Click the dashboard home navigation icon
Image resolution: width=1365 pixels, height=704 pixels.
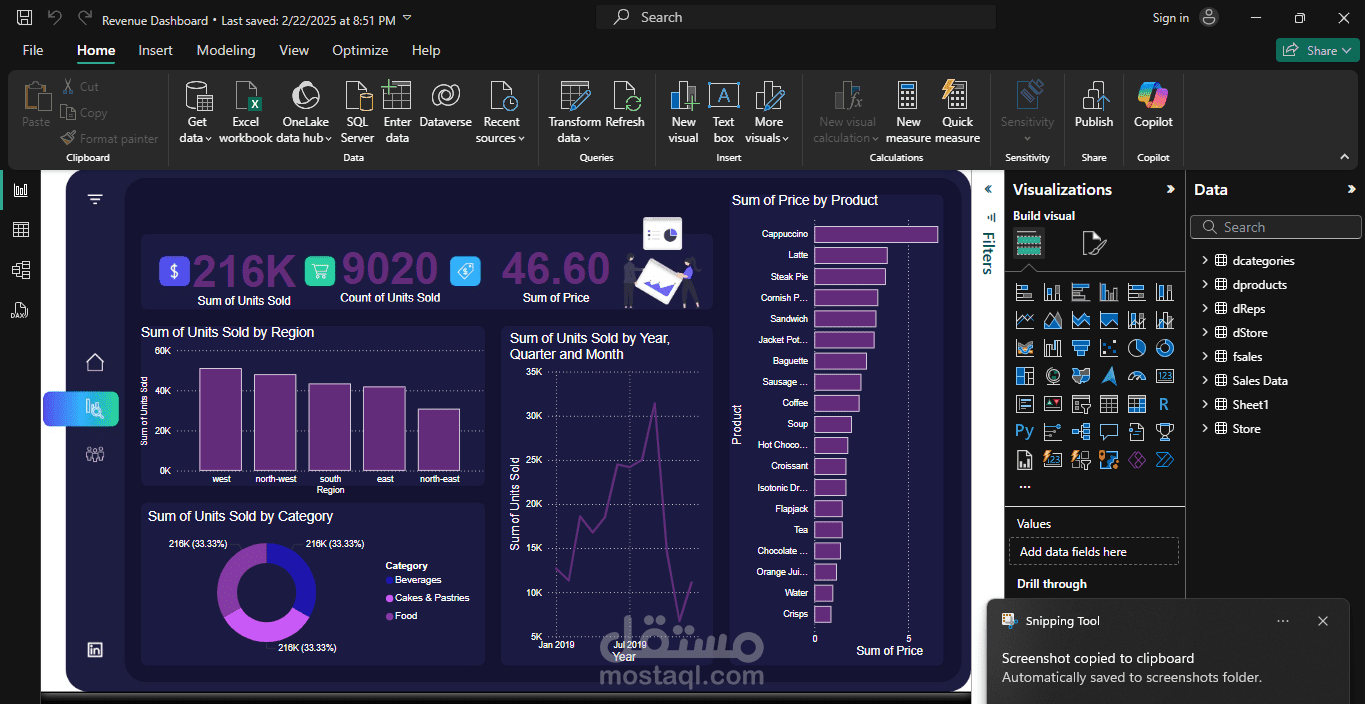tap(95, 362)
